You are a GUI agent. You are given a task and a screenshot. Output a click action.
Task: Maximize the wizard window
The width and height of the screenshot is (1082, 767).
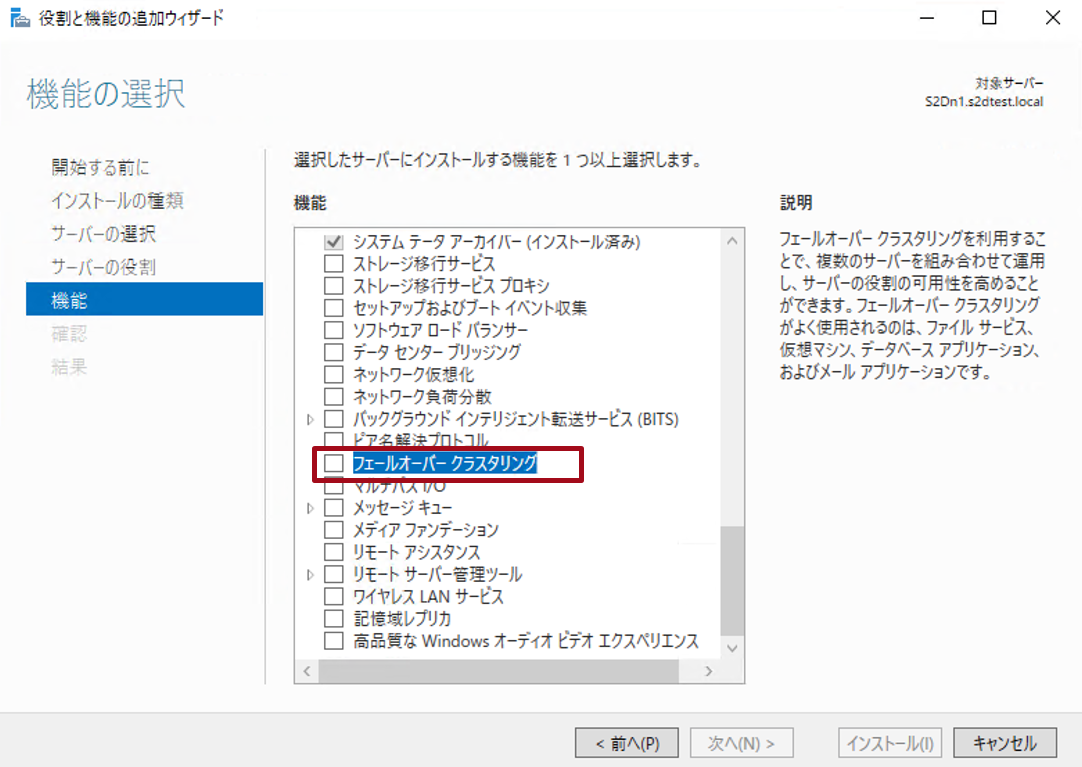(x=989, y=18)
